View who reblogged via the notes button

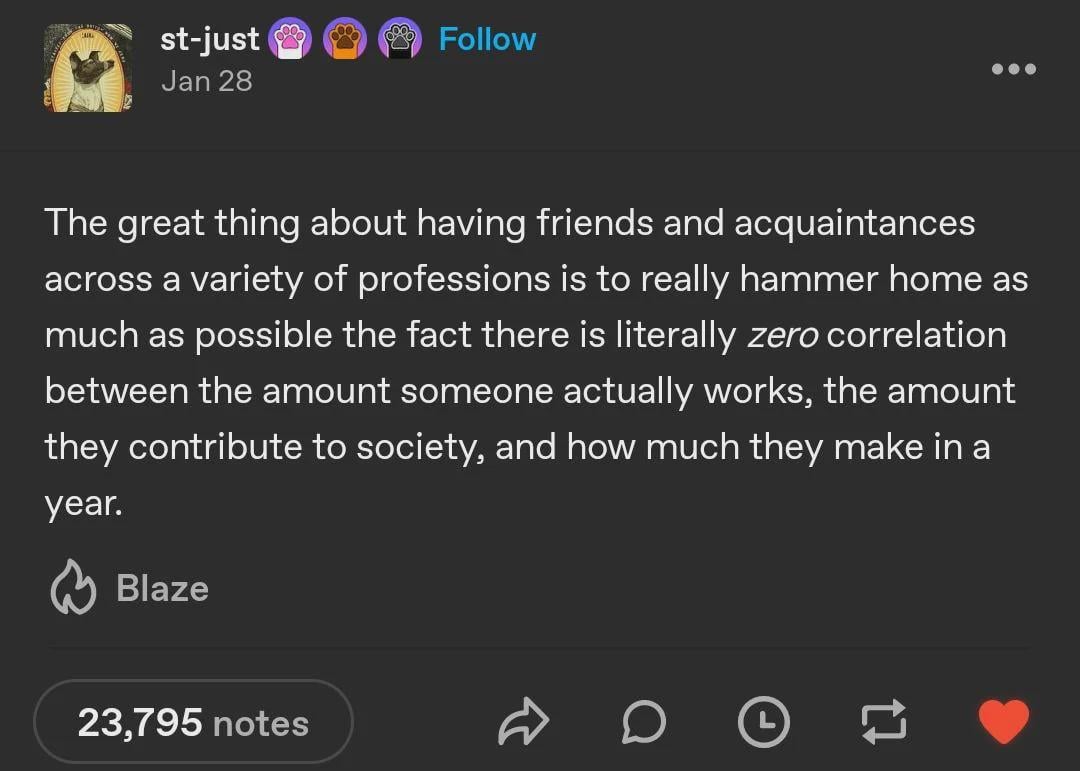click(x=193, y=722)
